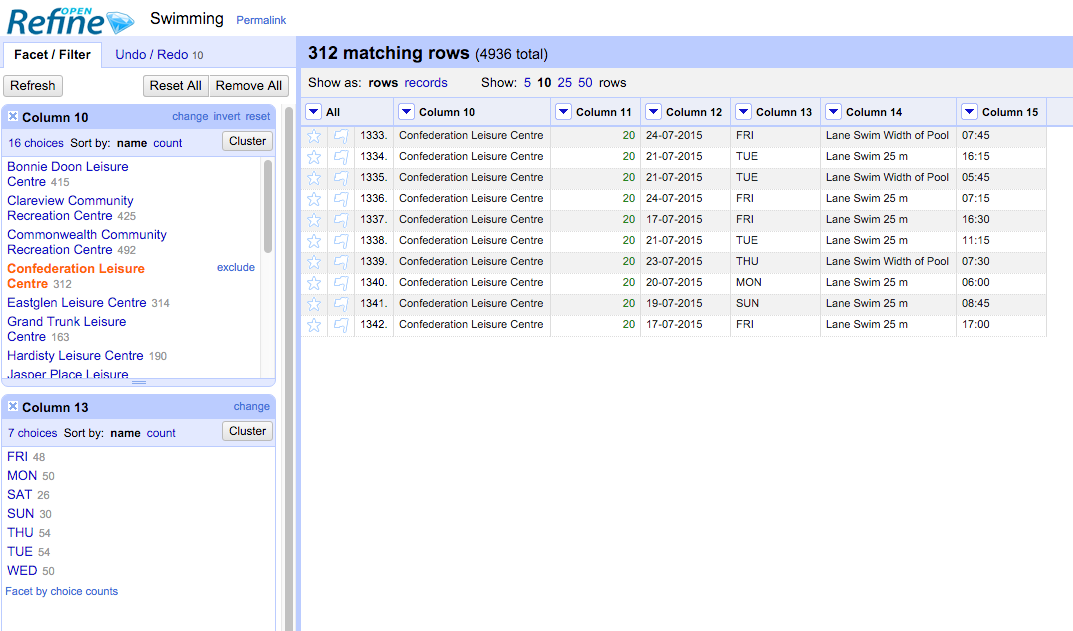Click the Reset All button

click(x=175, y=86)
